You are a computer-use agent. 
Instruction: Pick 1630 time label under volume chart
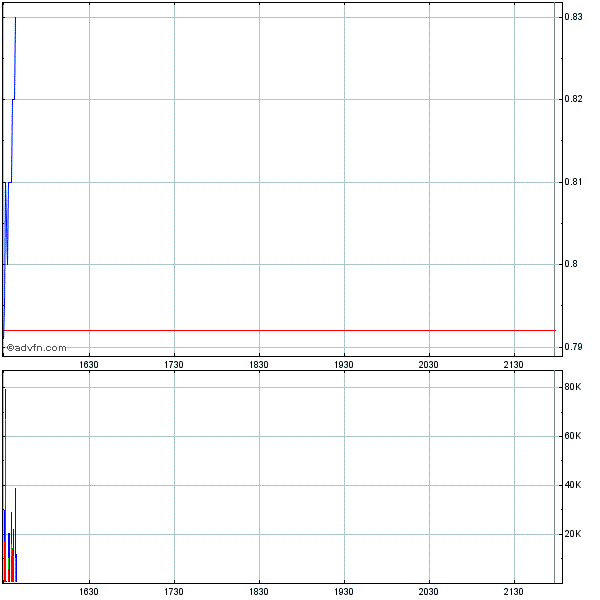(89, 592)
